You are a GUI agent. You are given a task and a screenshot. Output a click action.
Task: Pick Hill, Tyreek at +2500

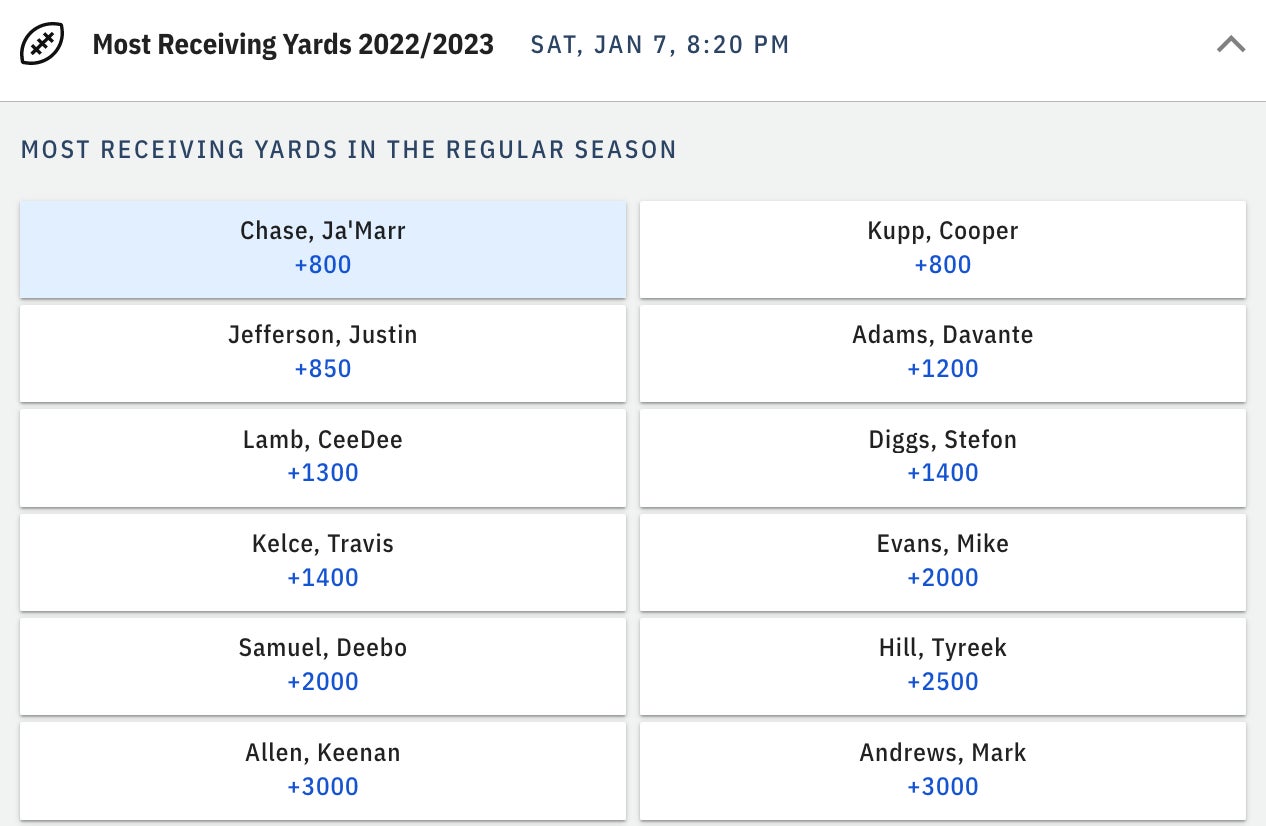point(943,665)
